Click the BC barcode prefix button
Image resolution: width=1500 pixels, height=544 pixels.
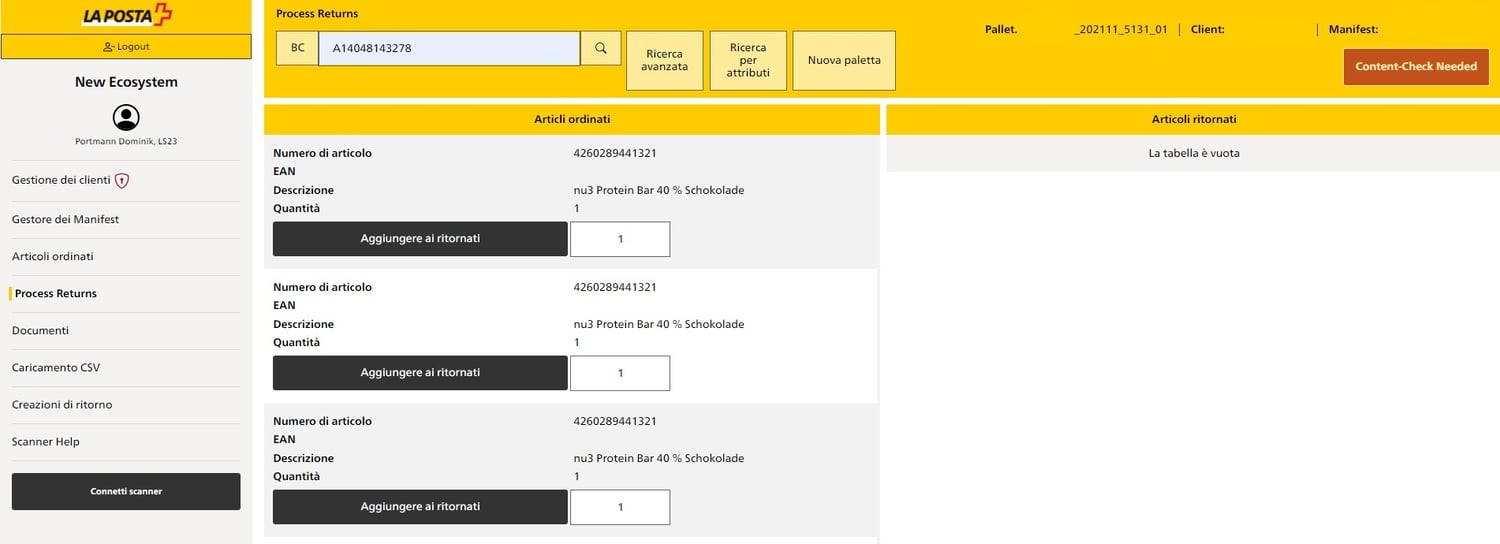(x=298, y=48)
